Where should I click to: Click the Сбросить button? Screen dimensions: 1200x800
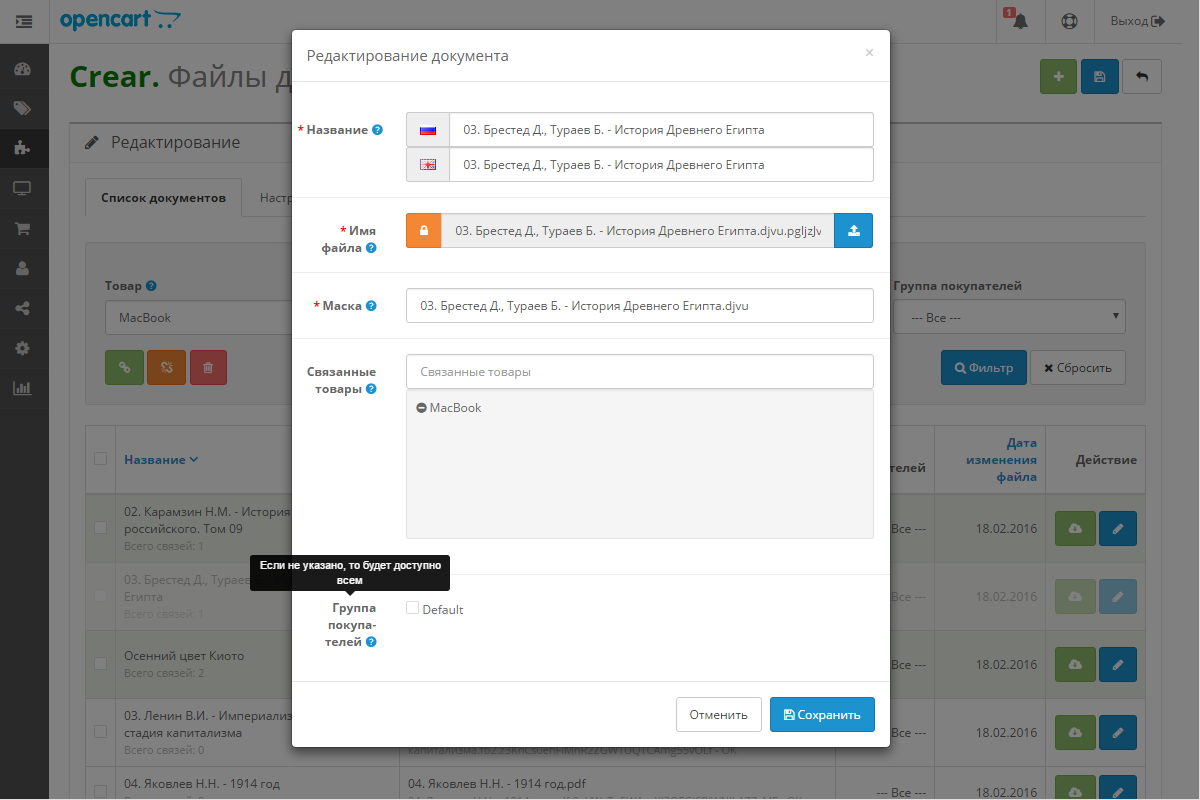click(x=1078, y=367)
